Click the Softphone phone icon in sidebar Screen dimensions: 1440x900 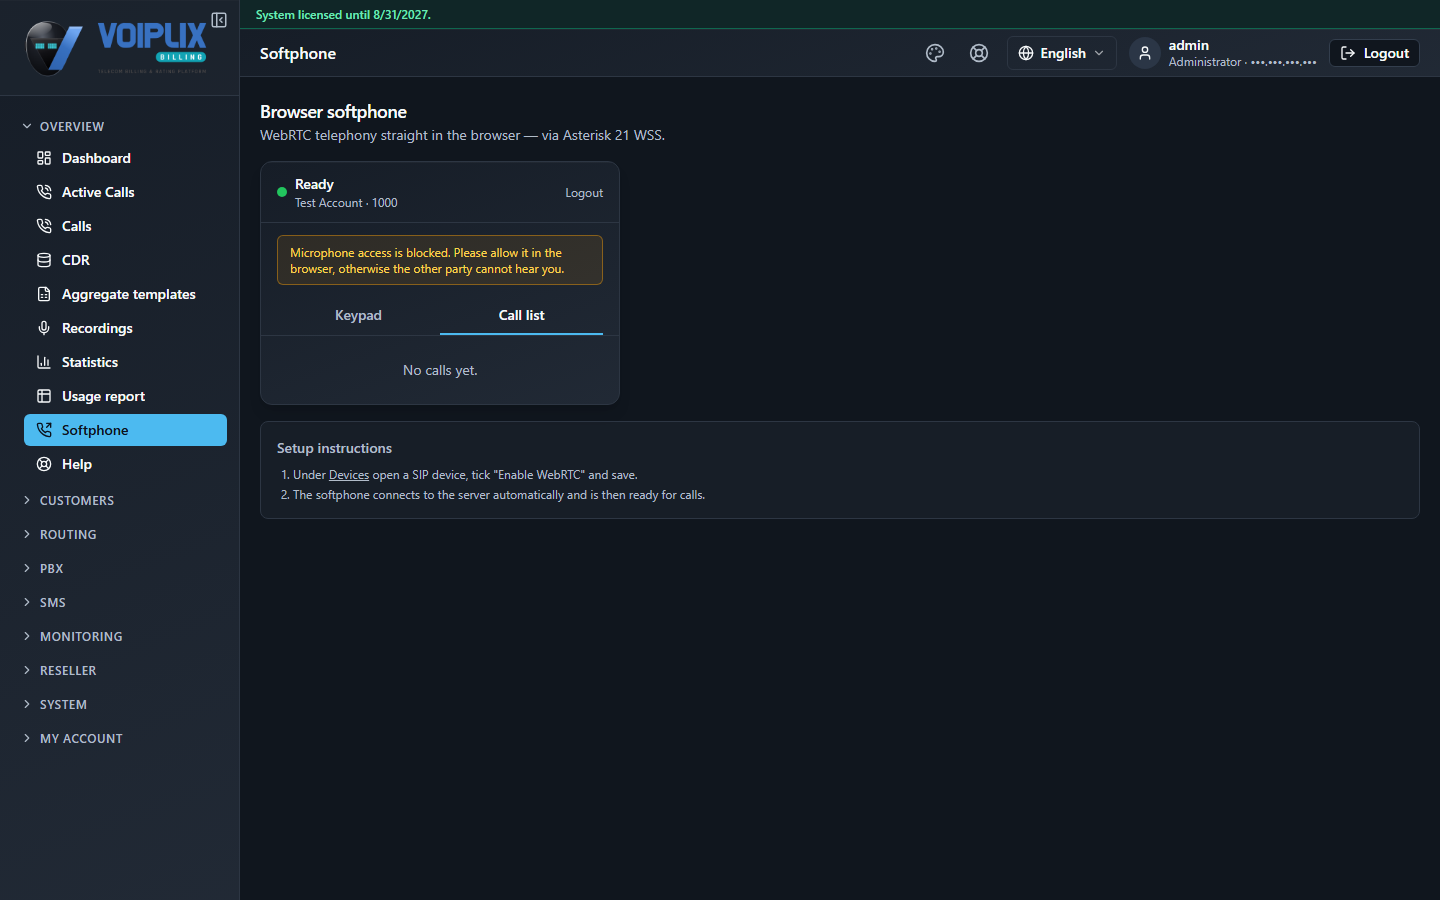(44, 430)
